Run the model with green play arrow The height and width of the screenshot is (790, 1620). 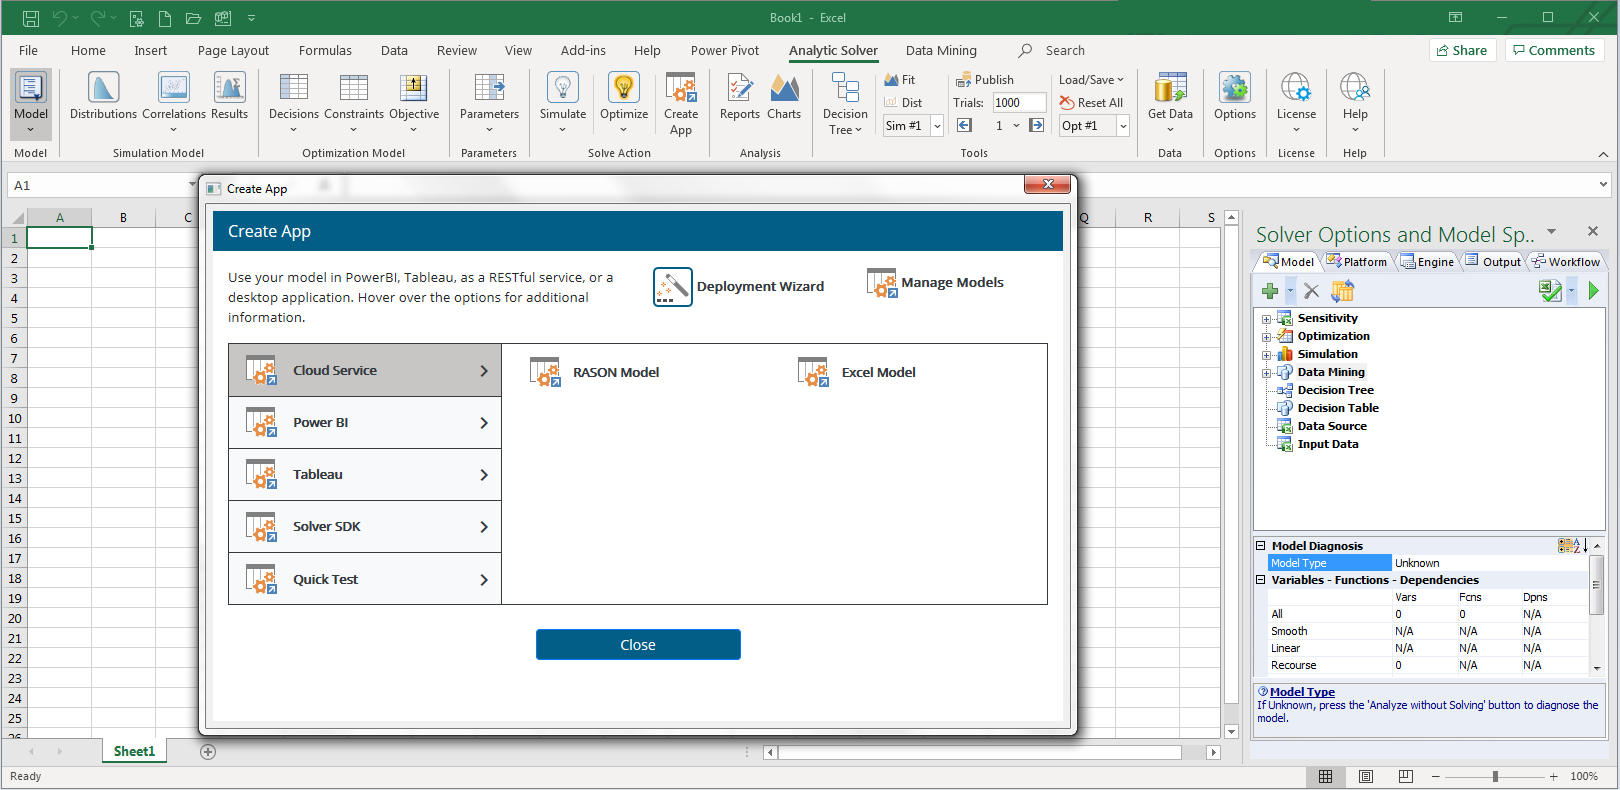[1593, 291]
